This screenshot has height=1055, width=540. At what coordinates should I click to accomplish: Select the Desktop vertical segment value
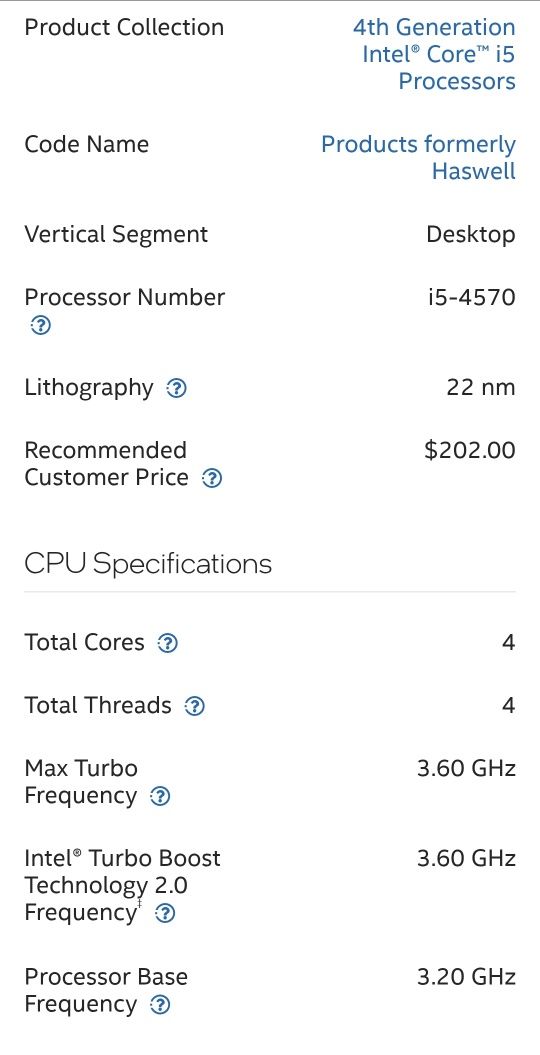(471, 235)
